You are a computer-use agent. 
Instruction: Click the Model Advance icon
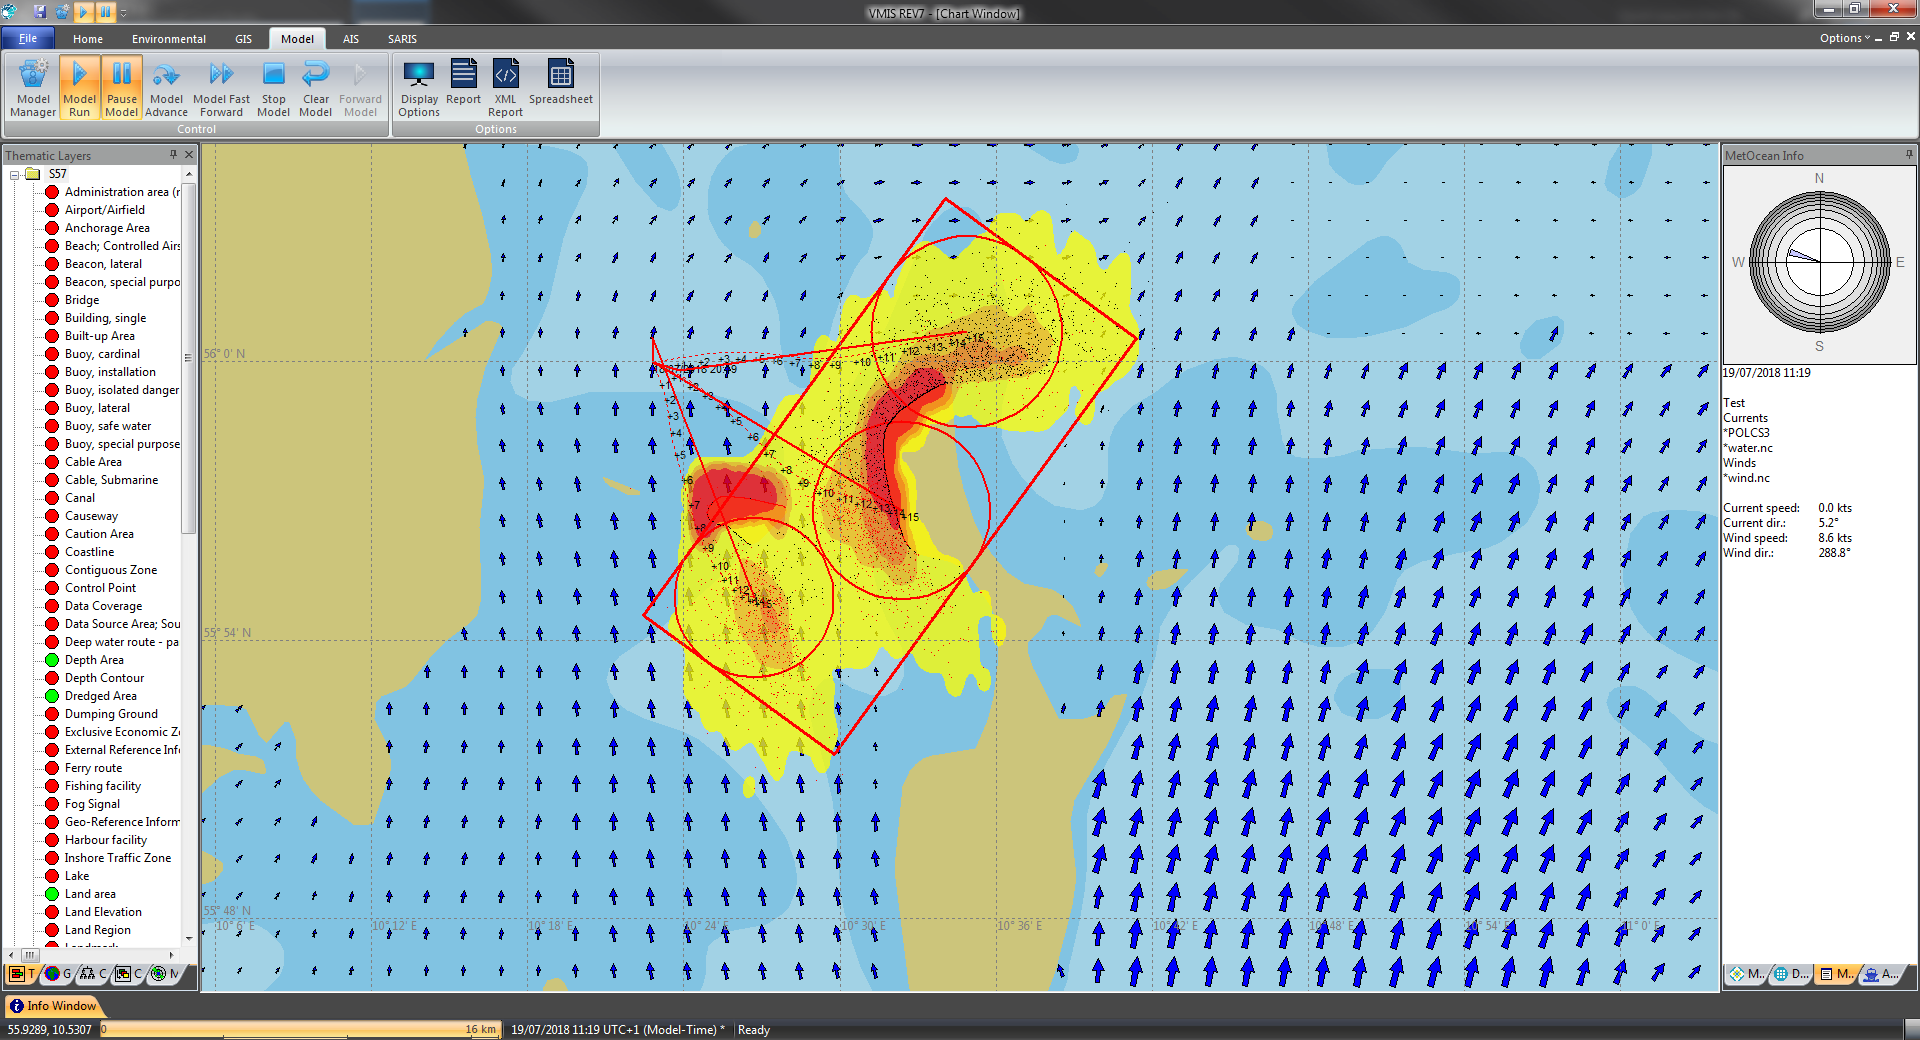pyautogui.click(x=166, y=87)
